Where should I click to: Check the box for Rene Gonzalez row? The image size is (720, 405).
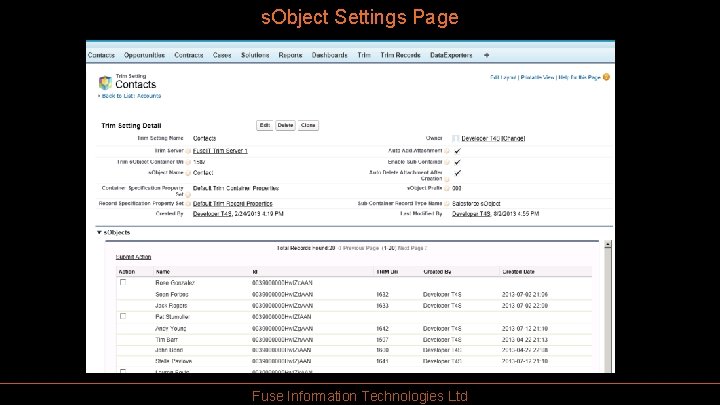(x=123, y=282)
